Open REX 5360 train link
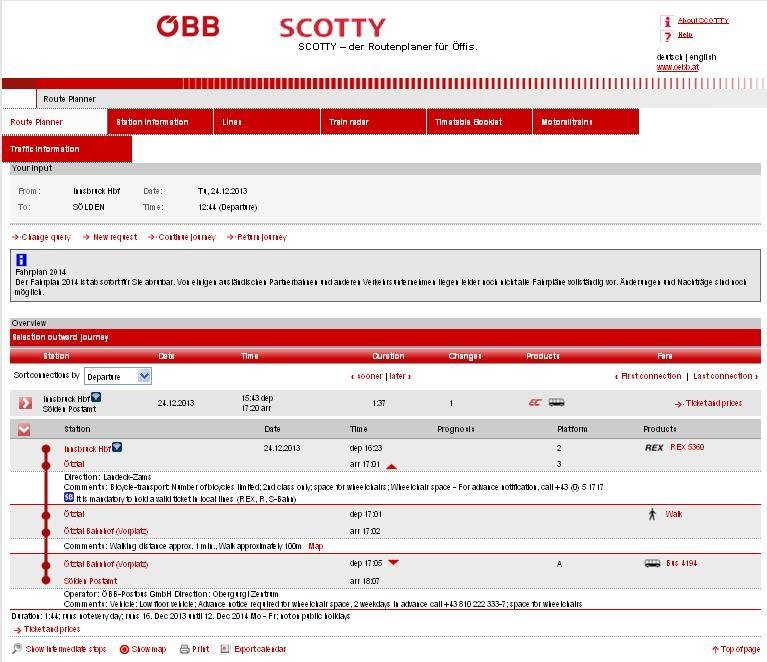767x662 pixels. click(687, 447)
